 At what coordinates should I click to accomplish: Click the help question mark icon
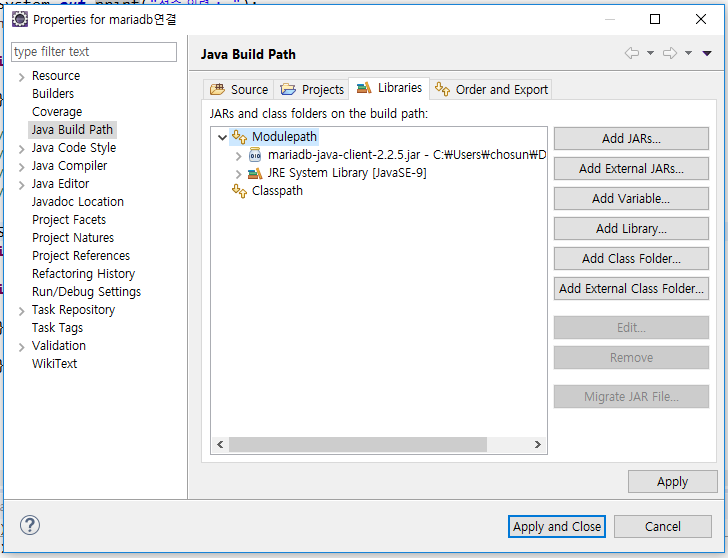pos(30,526)
